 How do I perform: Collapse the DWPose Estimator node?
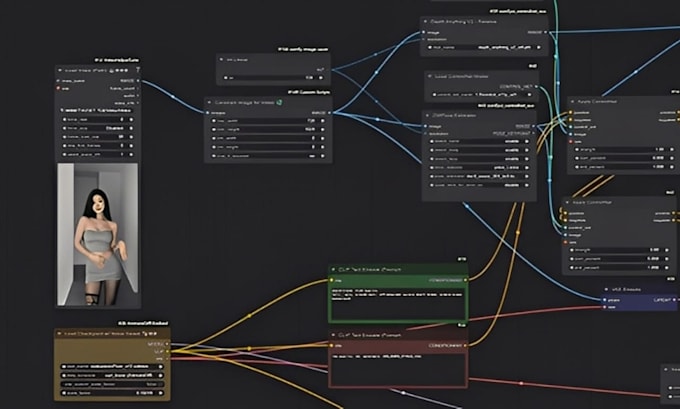click(x=428, y=114)
